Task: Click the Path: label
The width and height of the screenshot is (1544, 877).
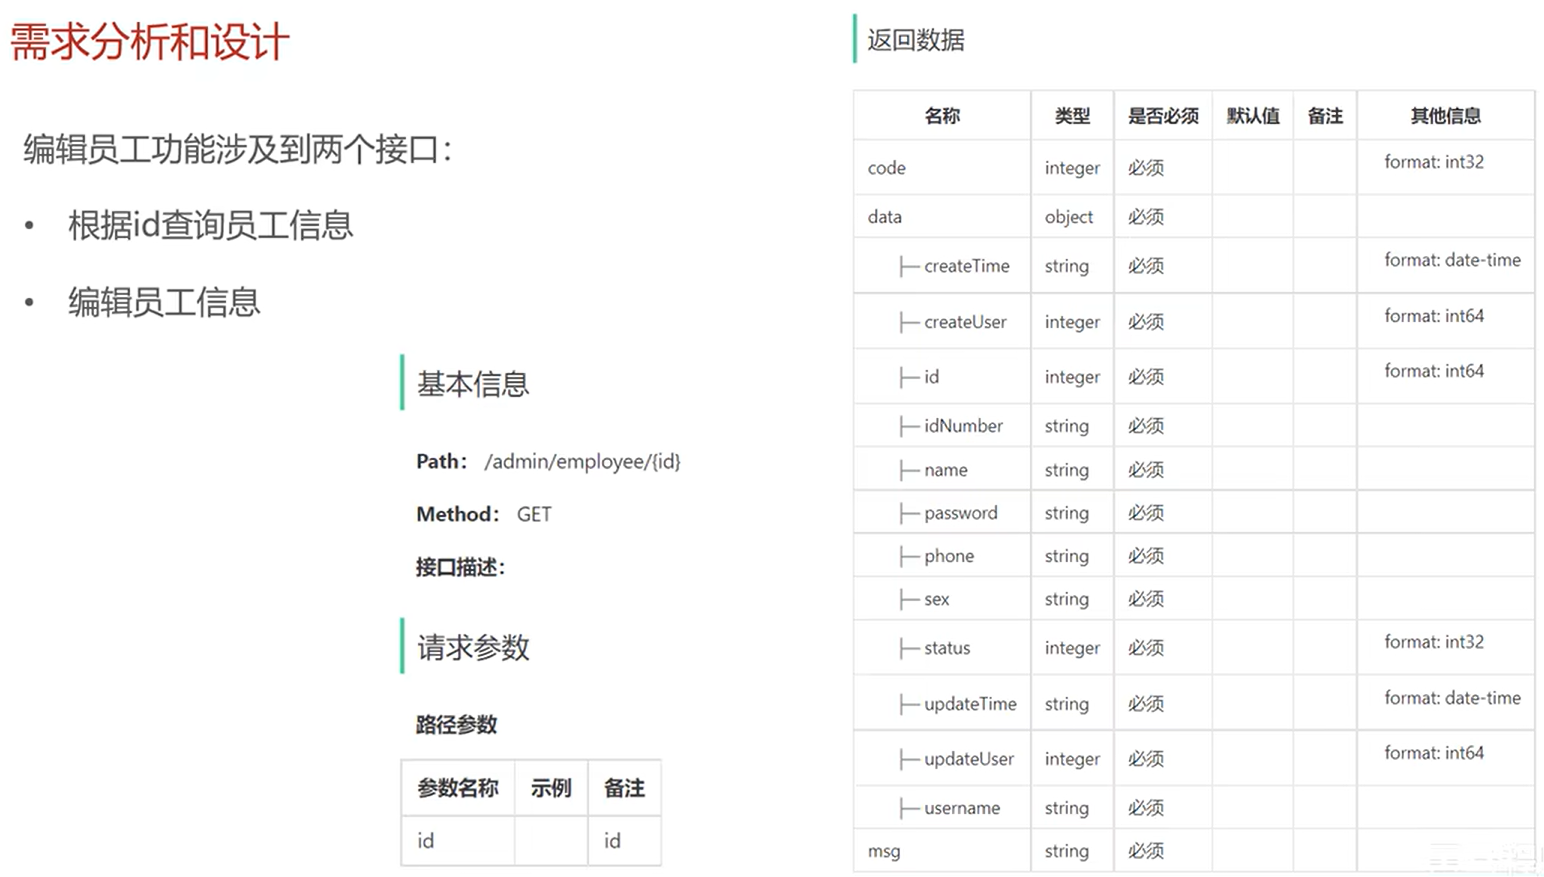Action: point(441,461)
